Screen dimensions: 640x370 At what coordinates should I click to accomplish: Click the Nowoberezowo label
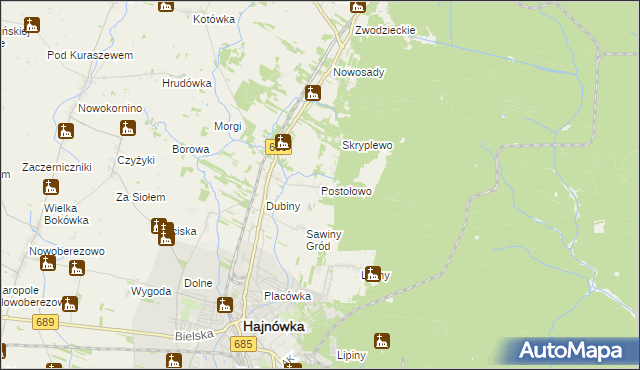[x=67, y=251]
